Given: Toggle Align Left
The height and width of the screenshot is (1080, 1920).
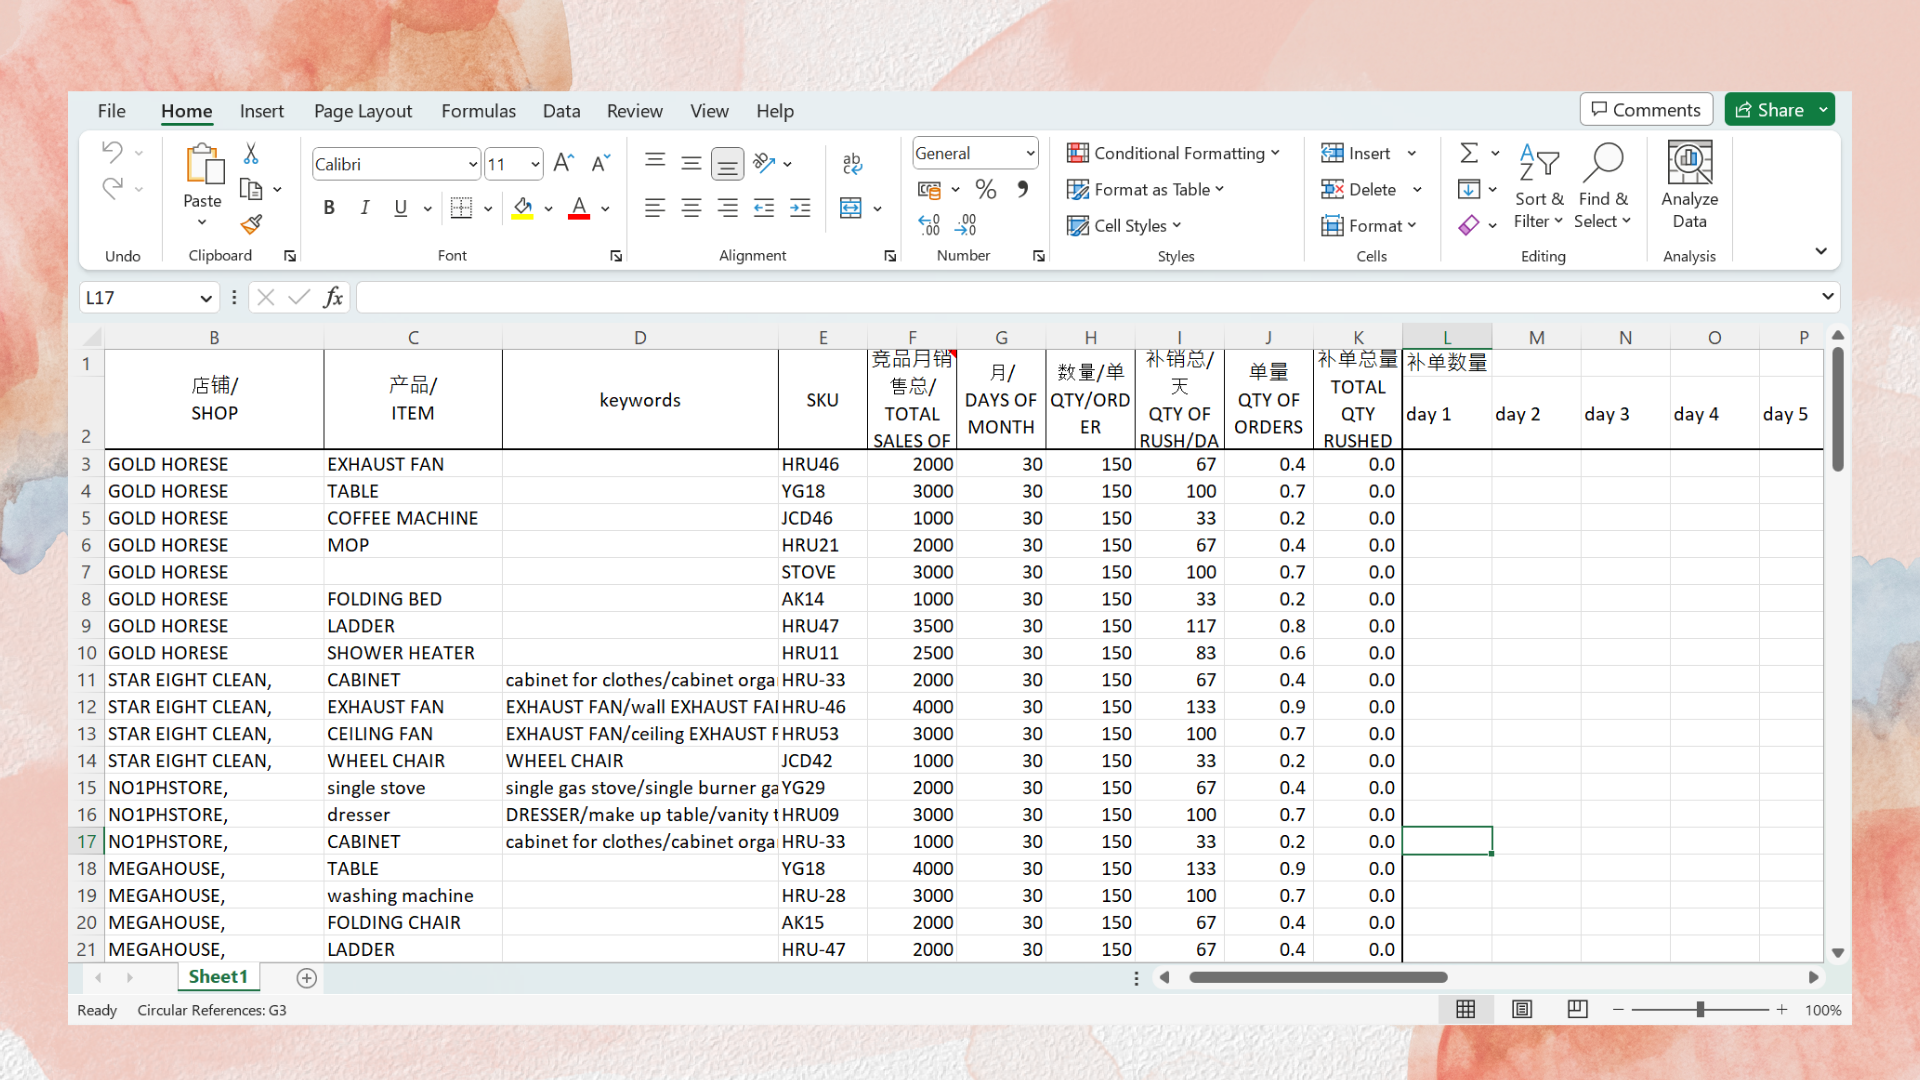Looking at the screenshot, I should click(655, 208).
